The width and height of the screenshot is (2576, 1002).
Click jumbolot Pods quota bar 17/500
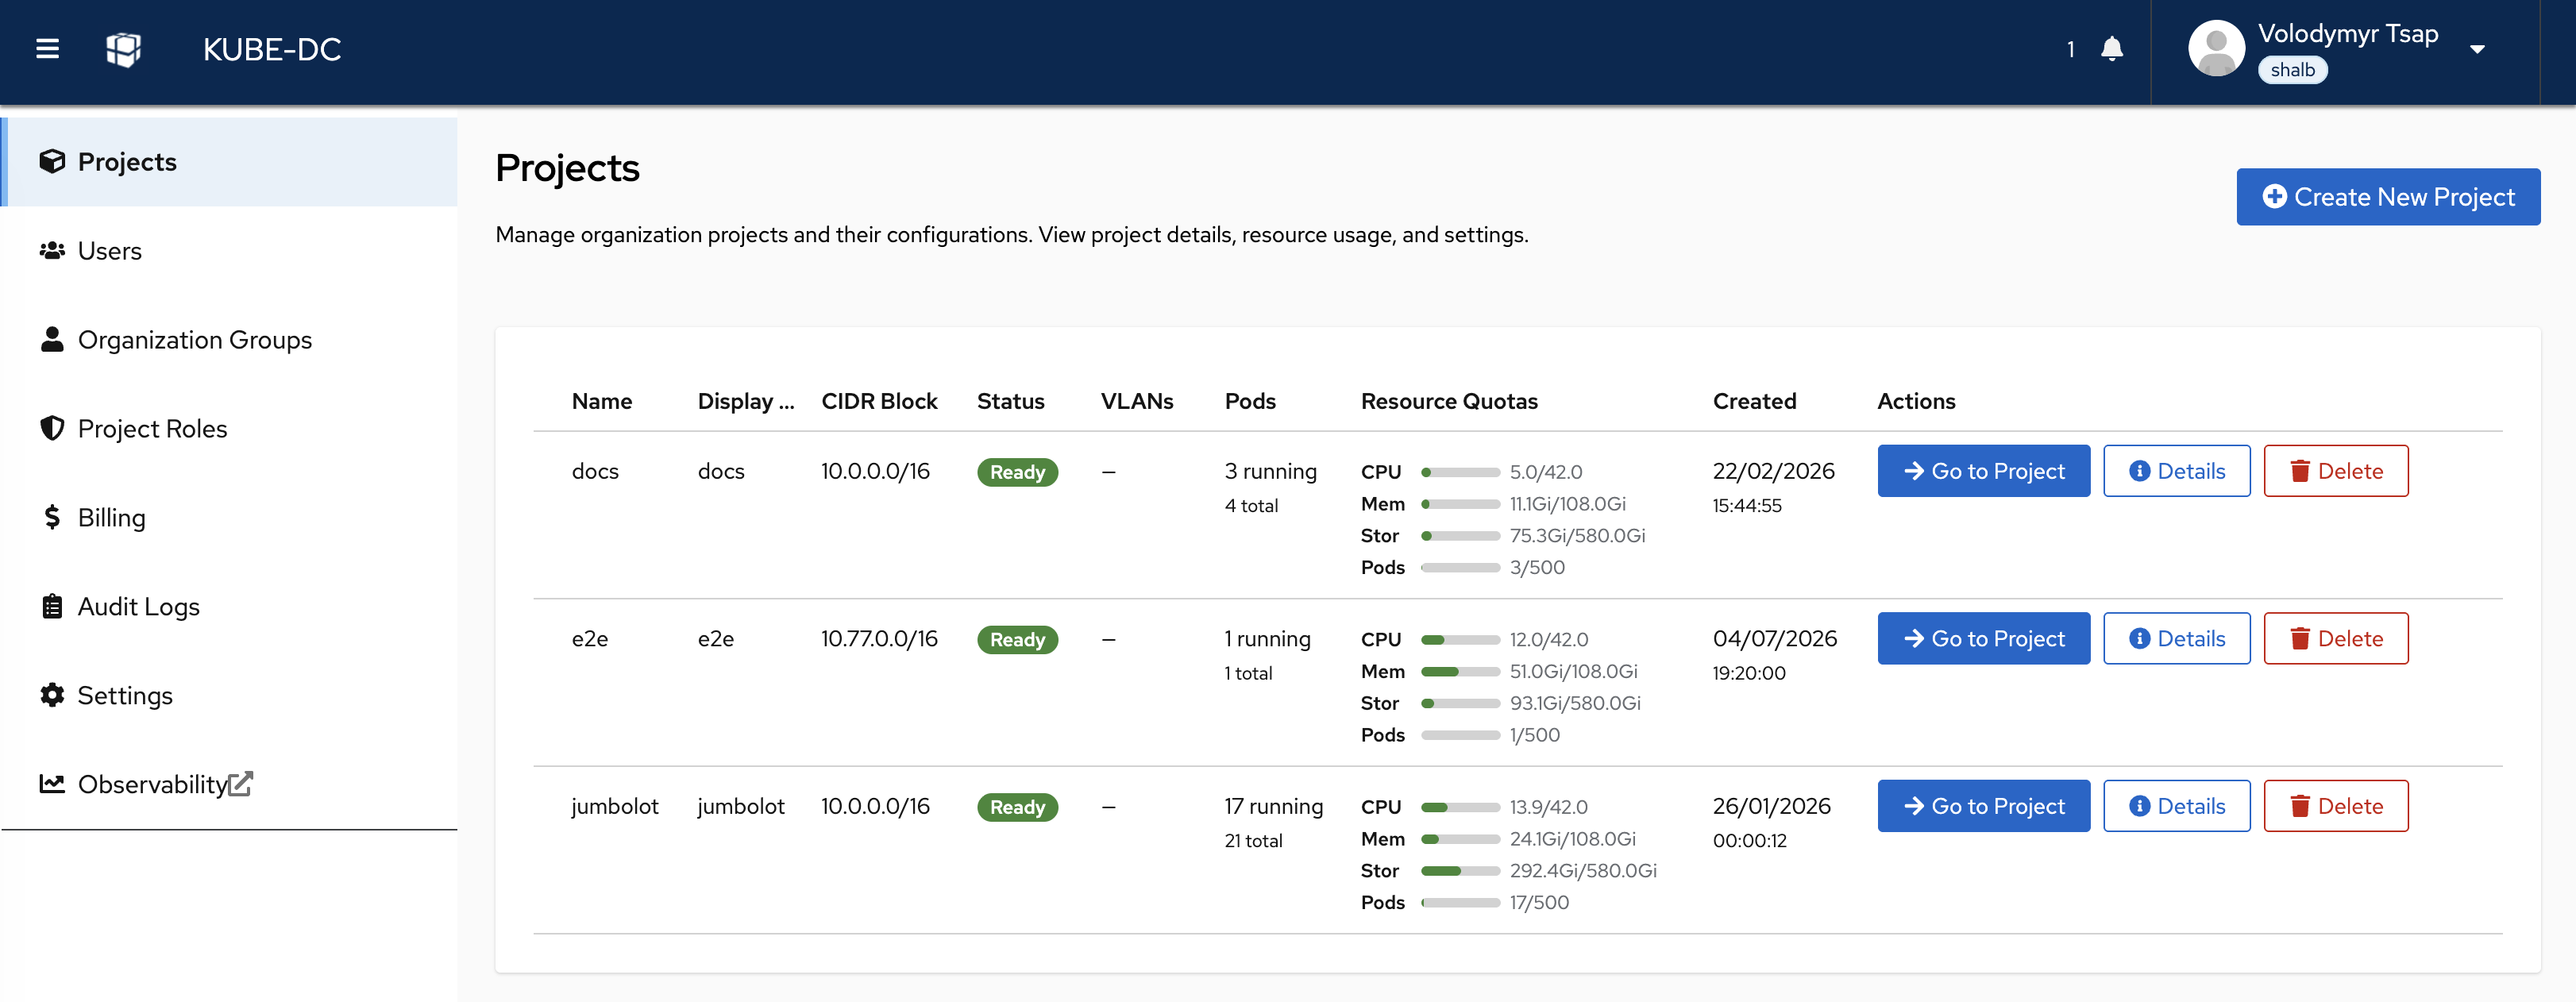[x=1460, y=903]
